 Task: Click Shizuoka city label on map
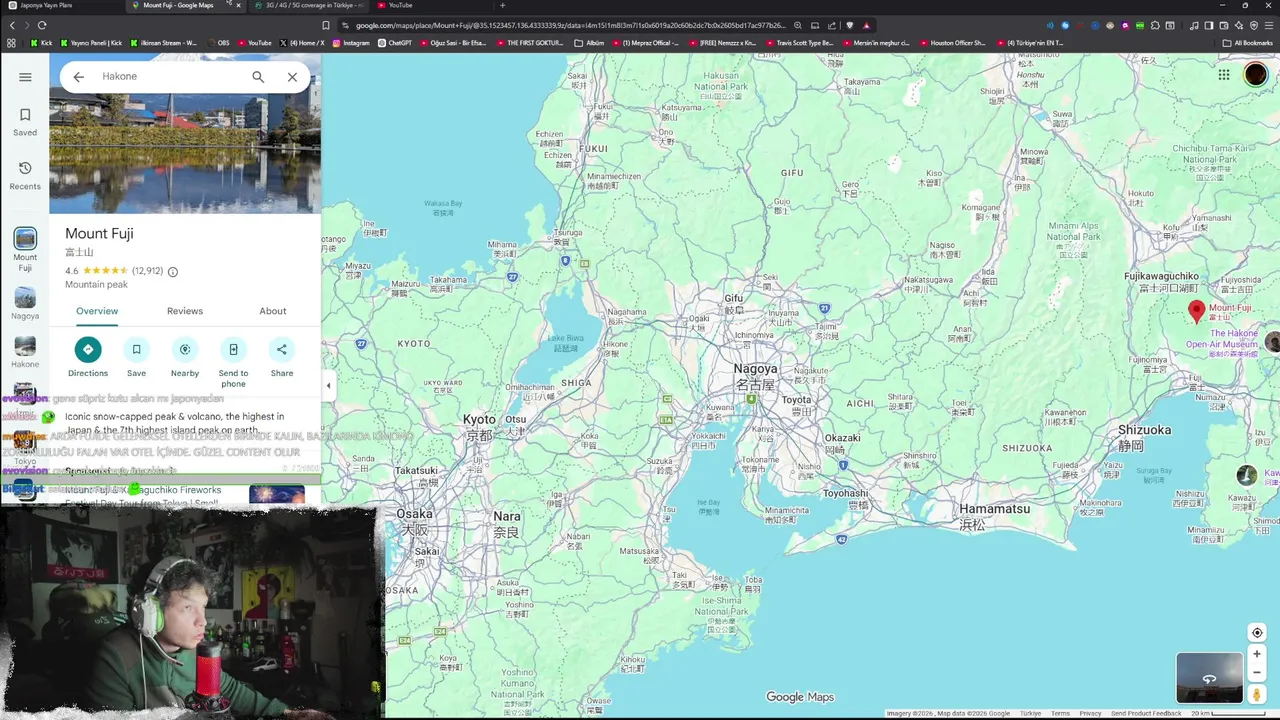point(1144,437)
